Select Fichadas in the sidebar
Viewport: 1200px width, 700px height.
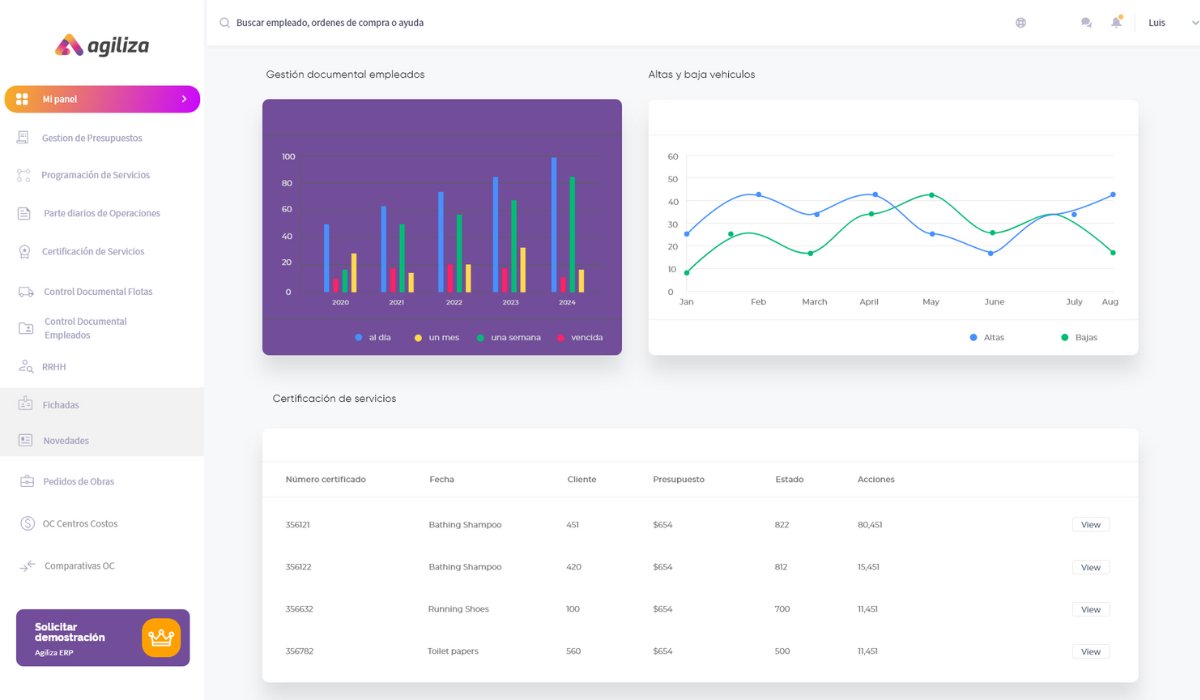[61, 405]
